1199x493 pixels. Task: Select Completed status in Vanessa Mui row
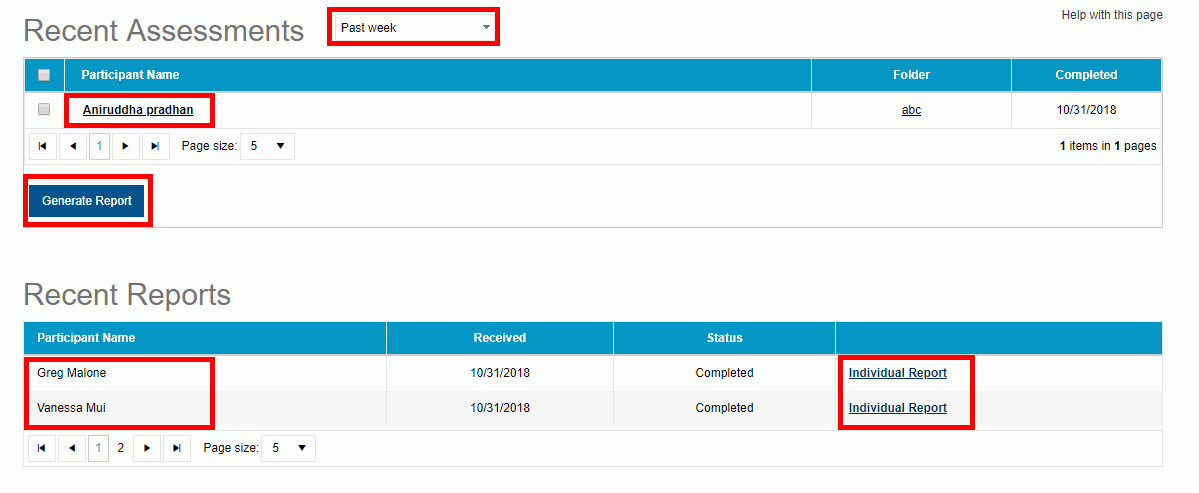(724, 408)
